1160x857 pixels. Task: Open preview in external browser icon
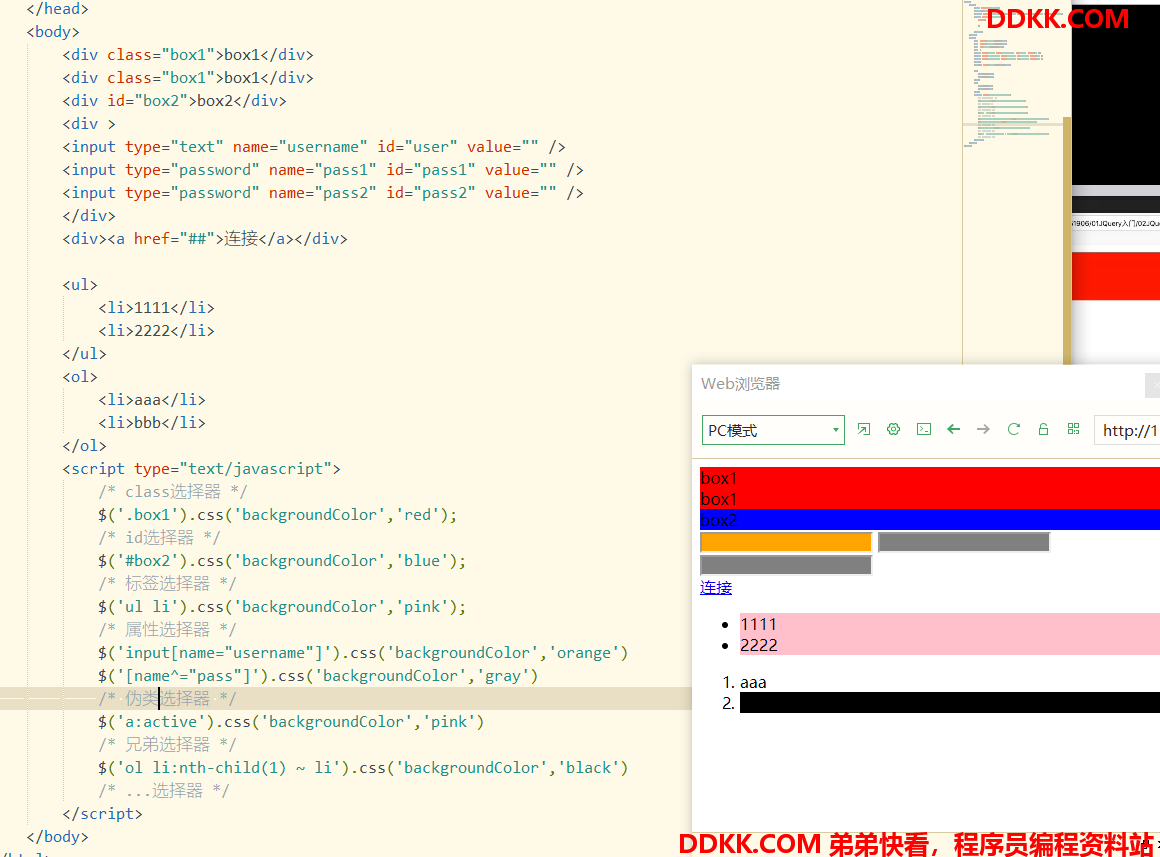pyautogui.click(x=863, y=429)
